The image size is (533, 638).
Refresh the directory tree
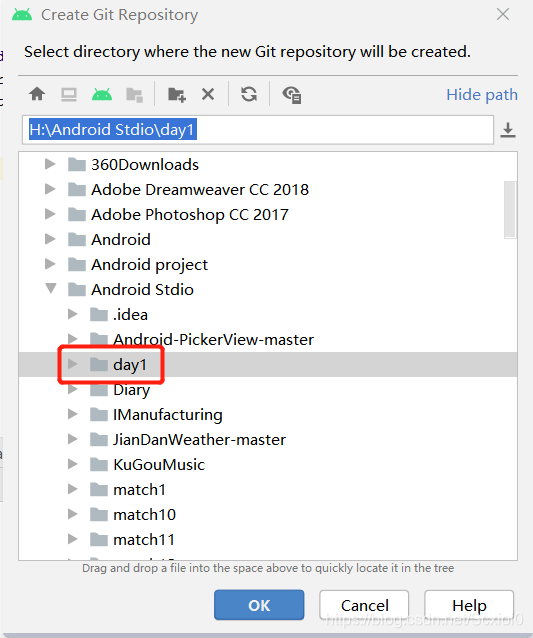[x=249, y=94]
